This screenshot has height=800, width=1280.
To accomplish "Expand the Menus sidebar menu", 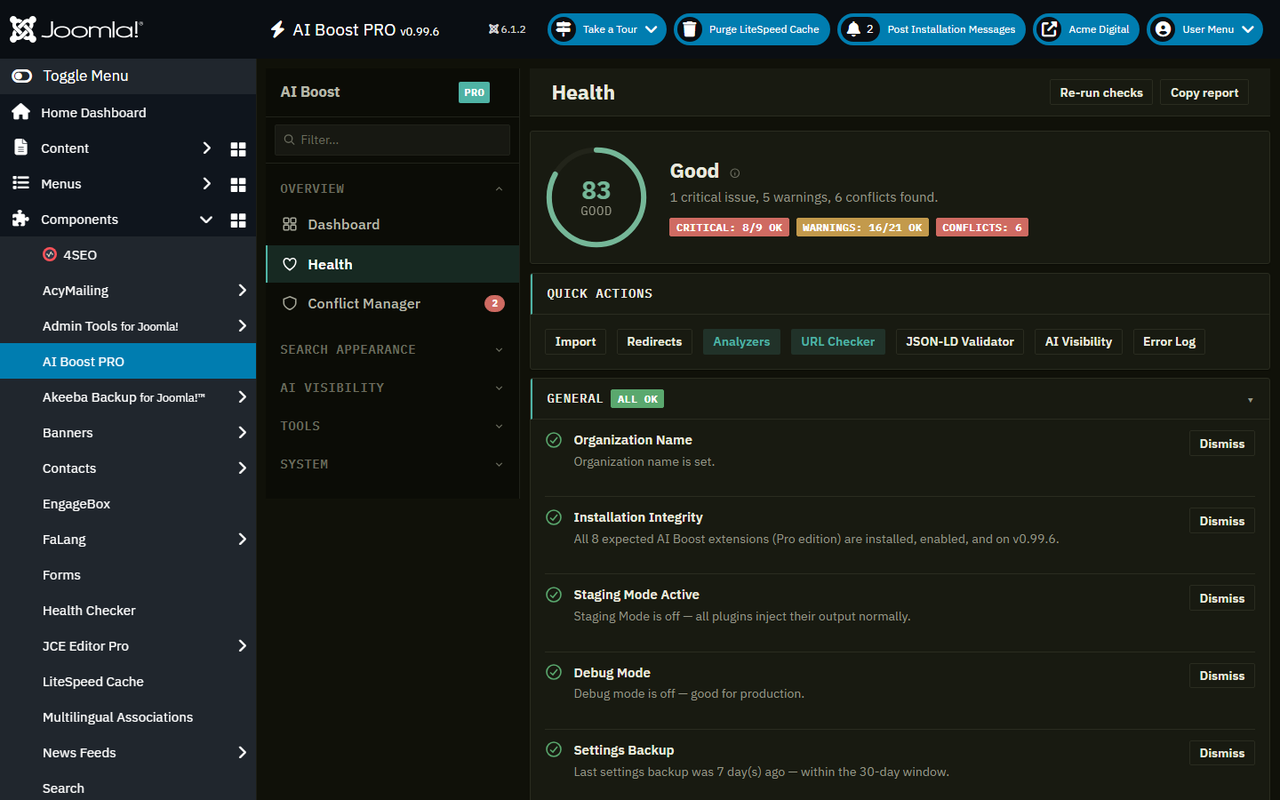I will pyautogui.click(x=206, y=184).
